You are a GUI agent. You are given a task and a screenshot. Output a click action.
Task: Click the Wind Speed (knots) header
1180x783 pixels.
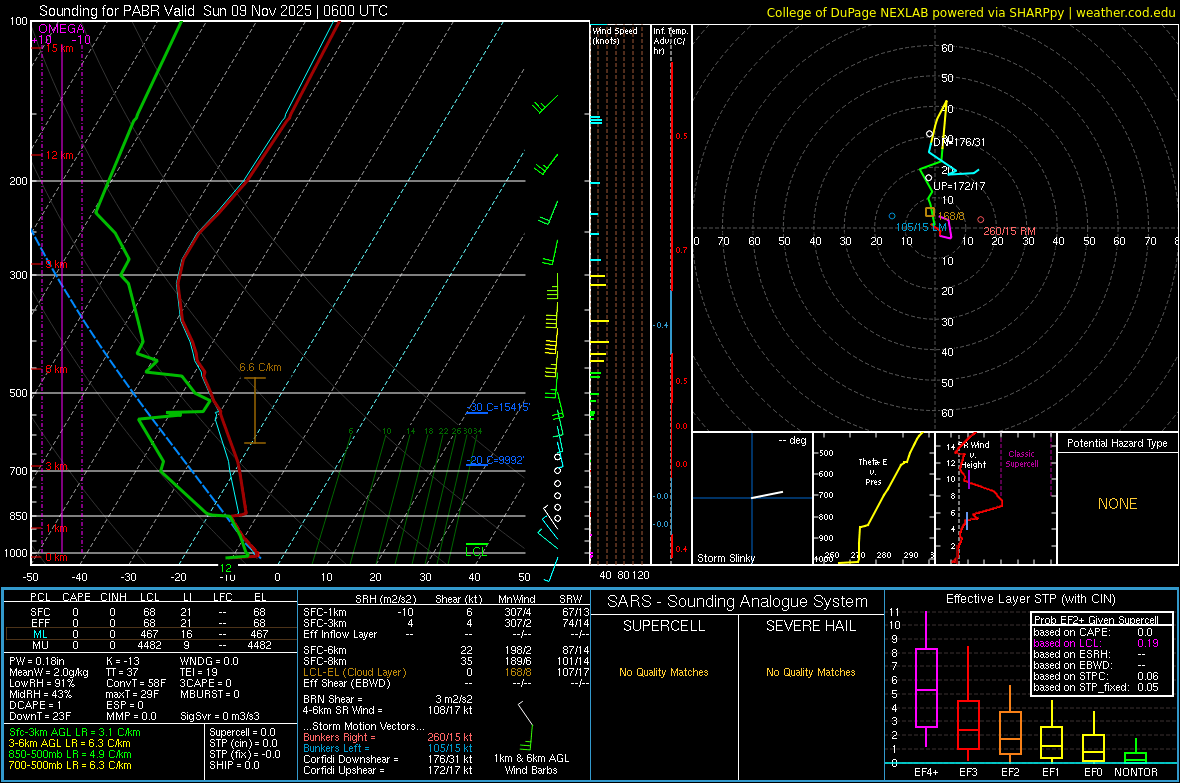pos(614,35)
